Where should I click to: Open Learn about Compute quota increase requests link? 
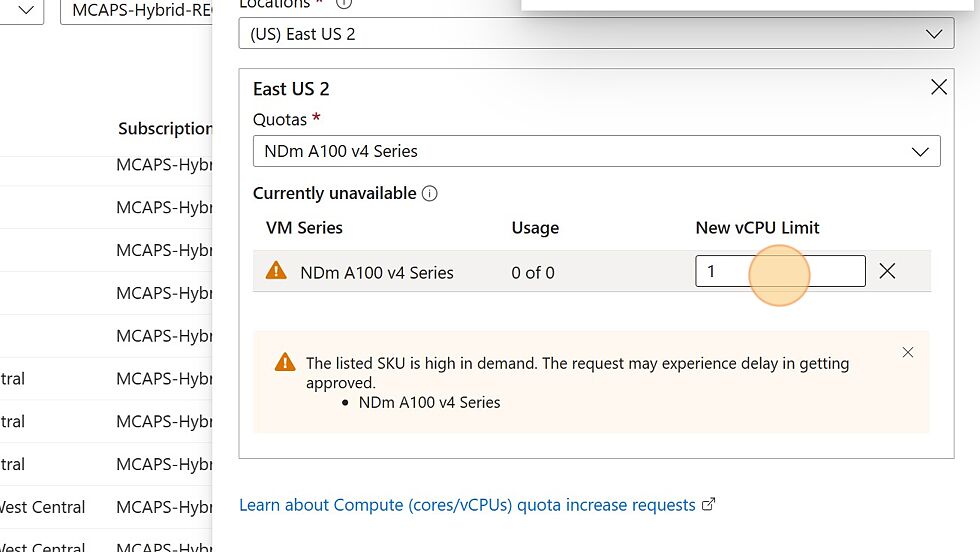pos(467,504)
